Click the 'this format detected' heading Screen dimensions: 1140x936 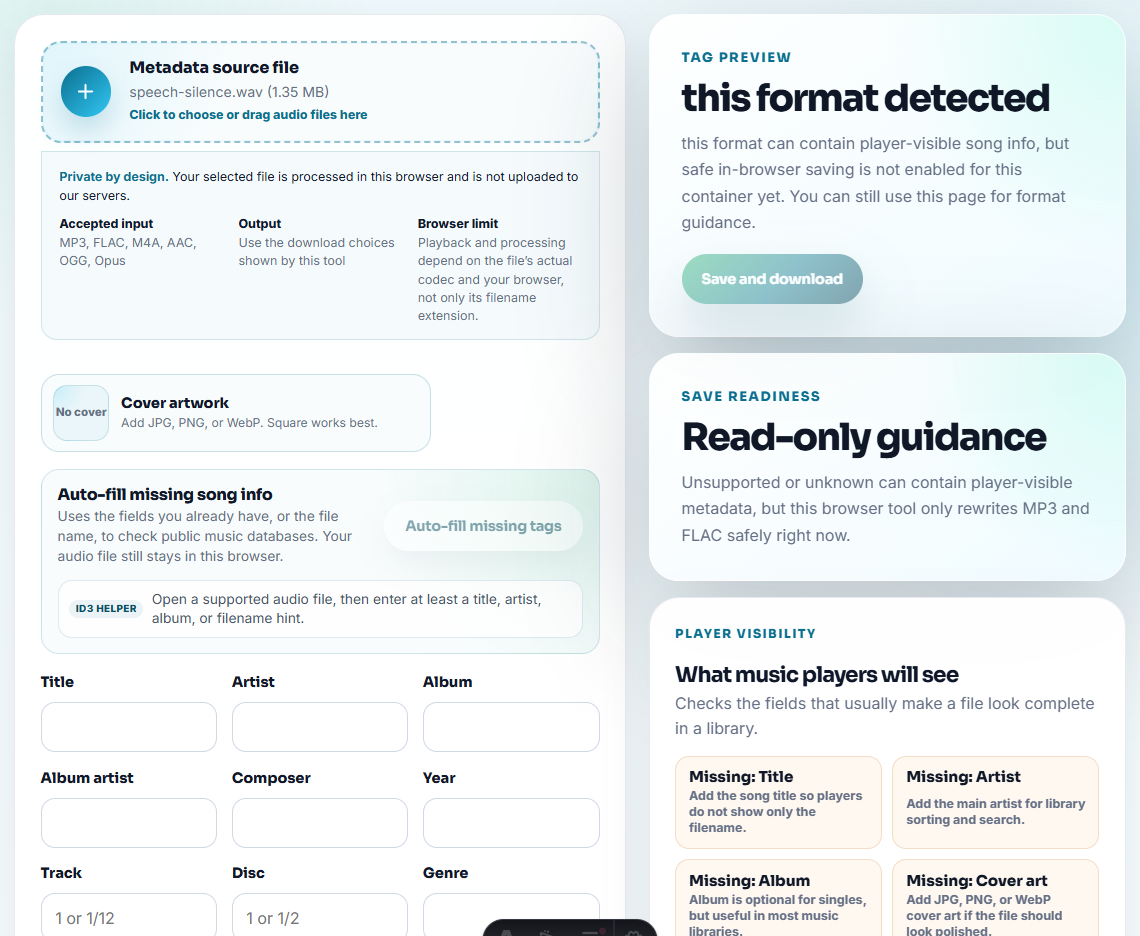tap(865, 98)
